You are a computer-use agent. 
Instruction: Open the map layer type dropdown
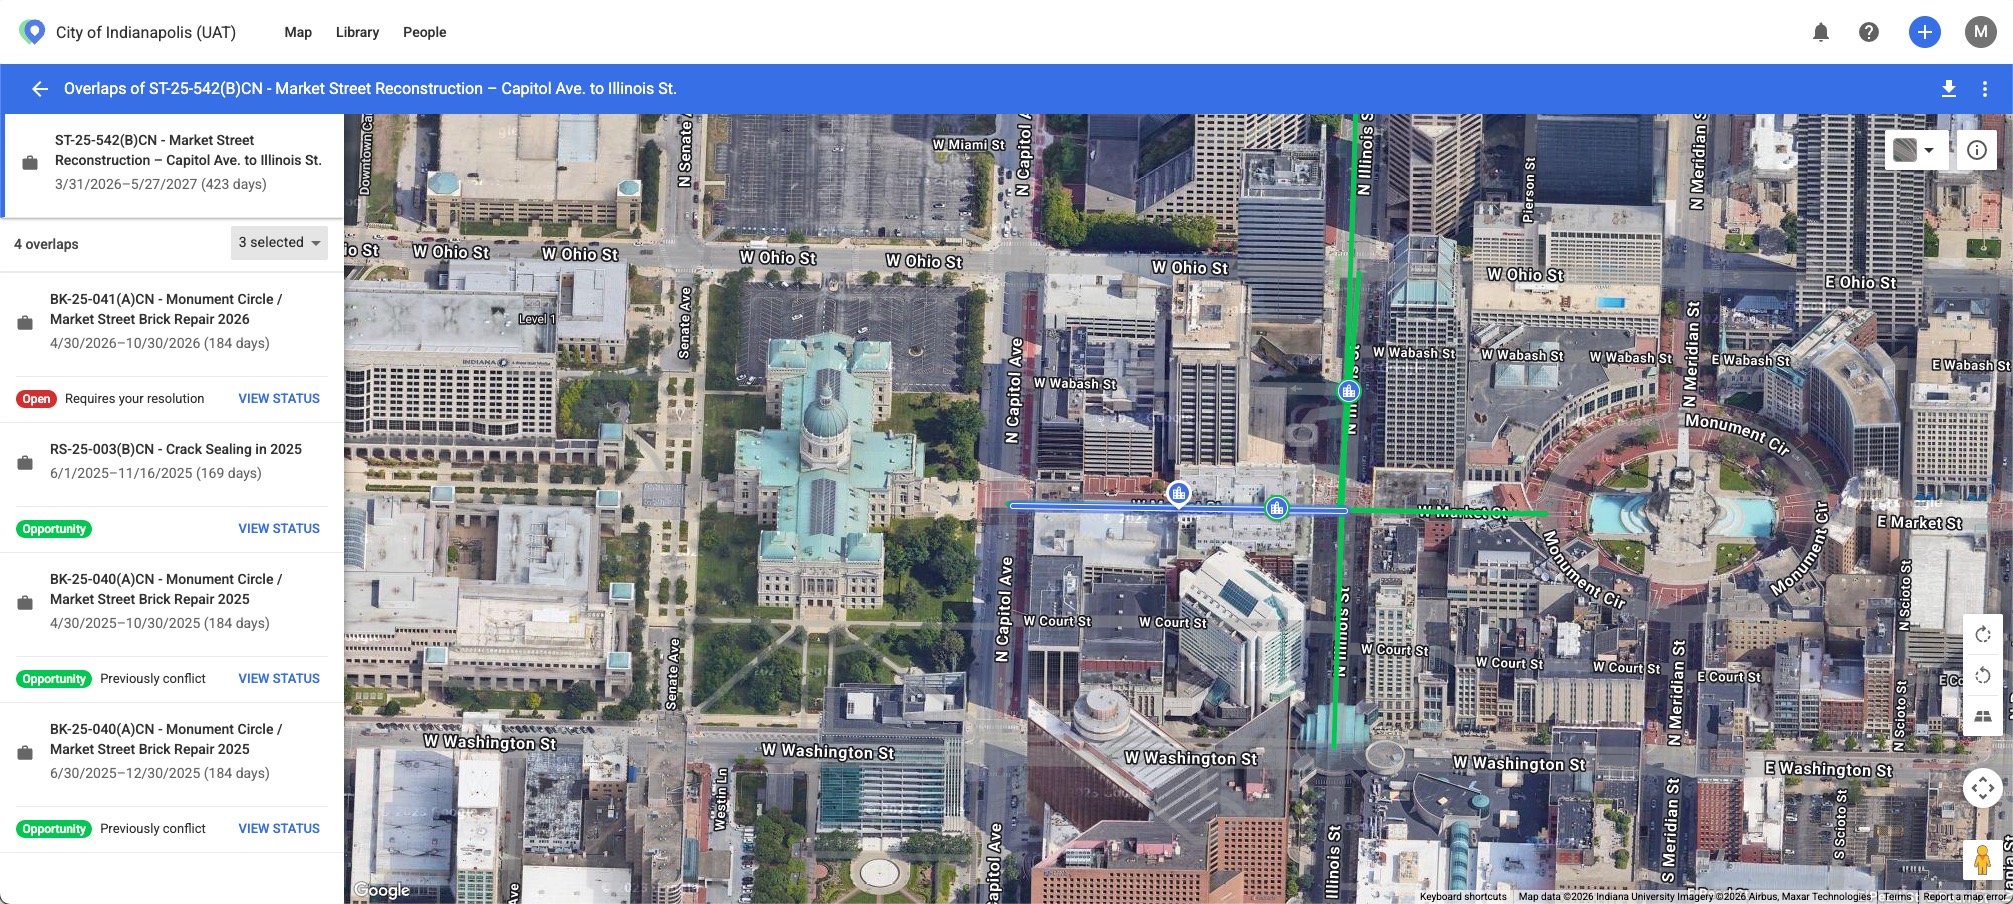[1914, 150]
